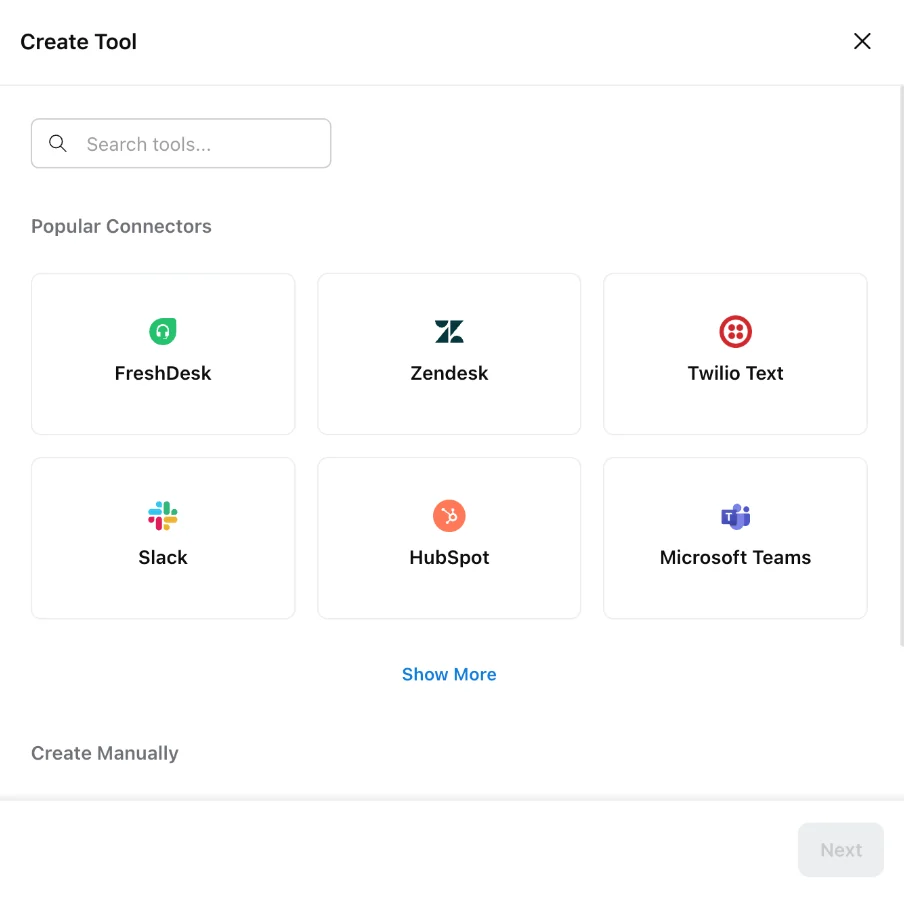Click the Zendesk logo icon
Image resolution: width=904 pixels, height=898 pixels.
point(449,331)
